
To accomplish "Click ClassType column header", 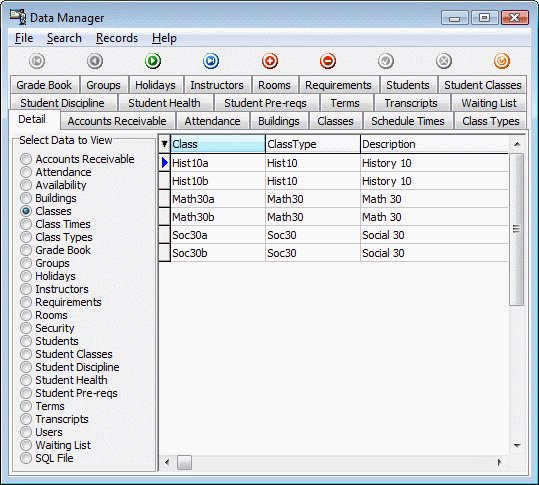I will [x=313, y=144].
